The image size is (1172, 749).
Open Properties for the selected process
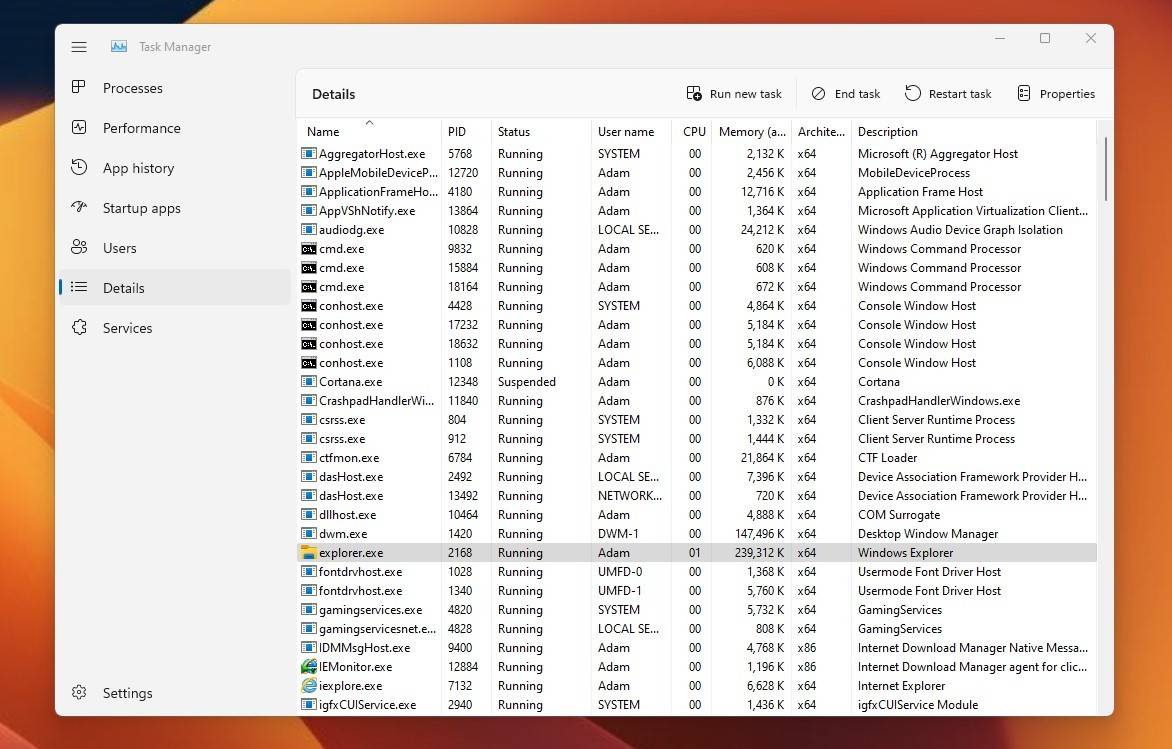(x=1056, y=93)
